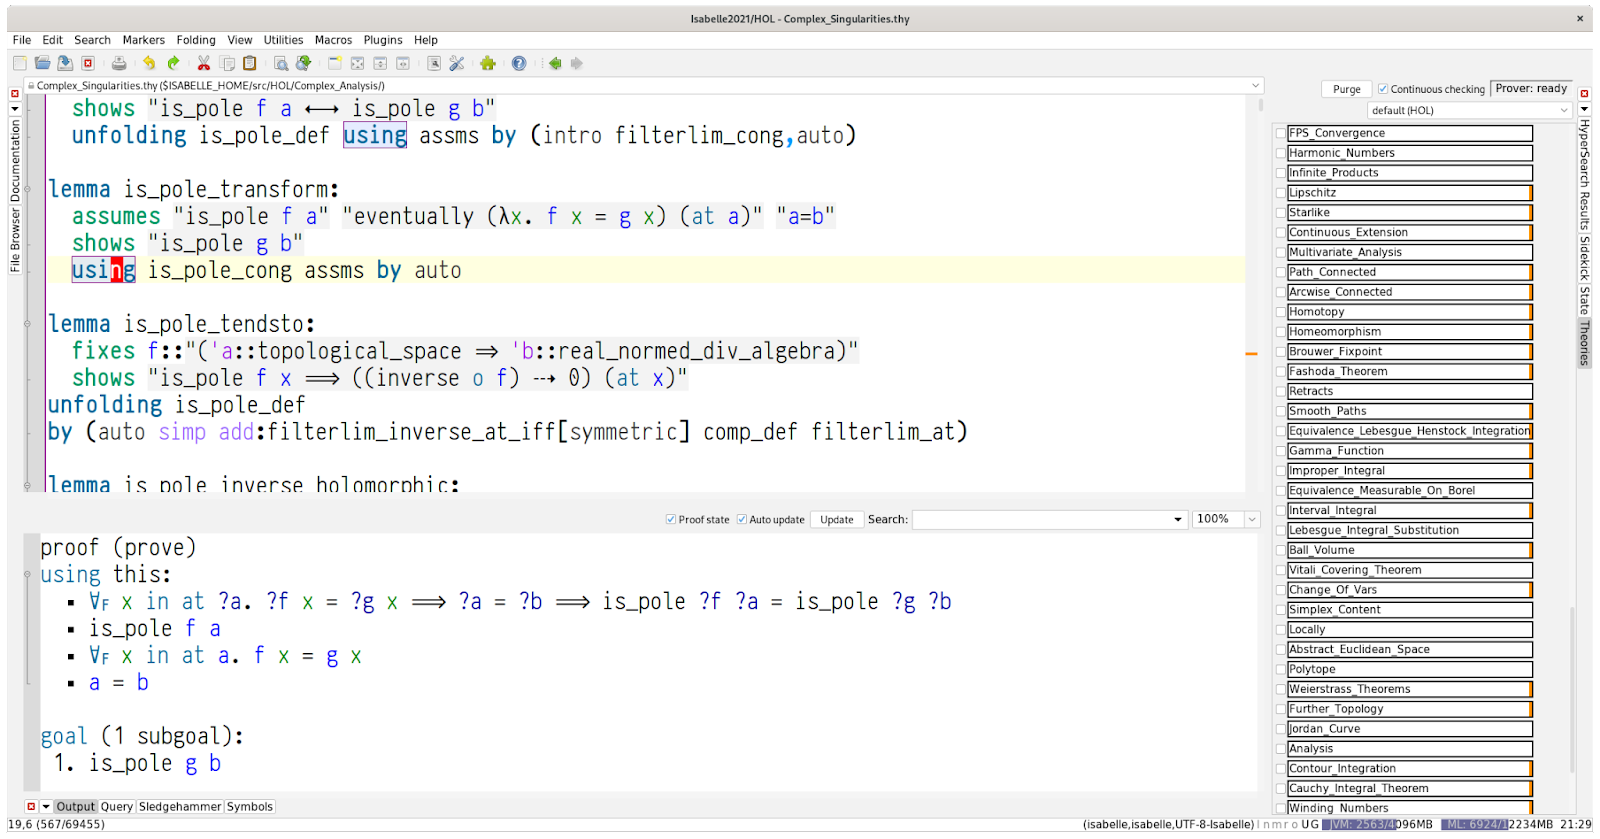1600x839 pixels.
Task: Switch to the Sledgehammer tab
Action: click(180, 806)
